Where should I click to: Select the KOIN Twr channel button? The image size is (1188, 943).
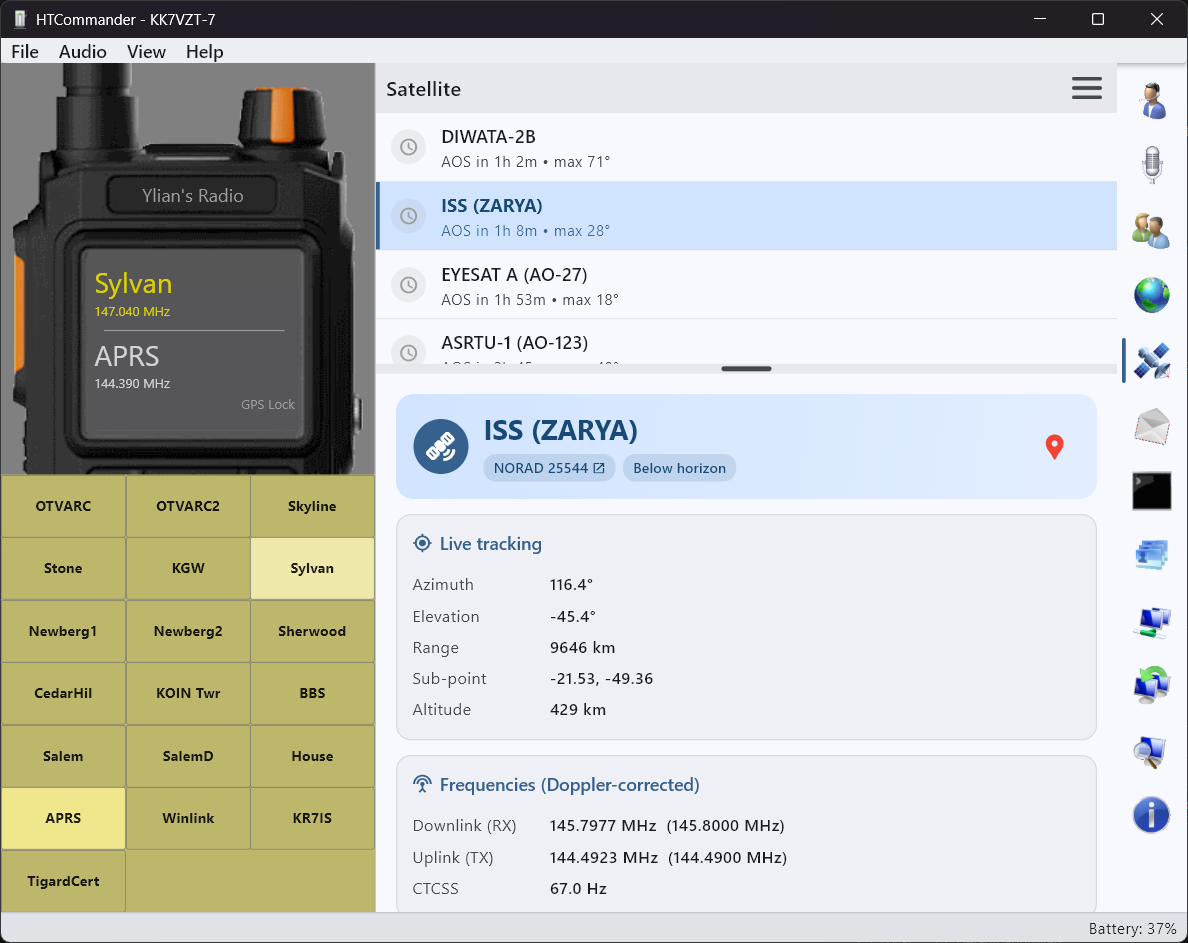[188, 693]
